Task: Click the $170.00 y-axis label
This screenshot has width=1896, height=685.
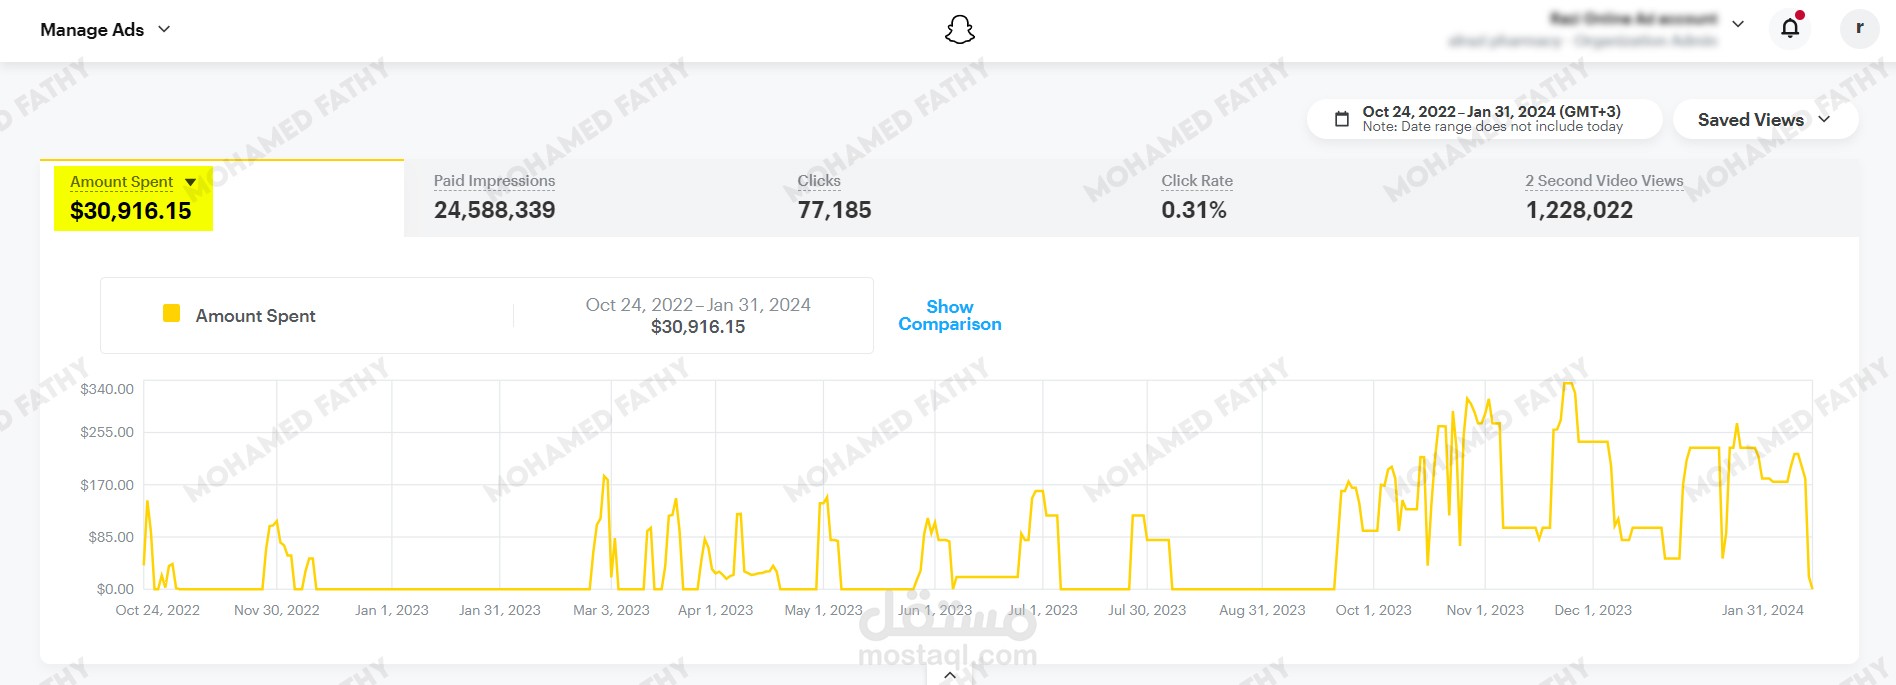Action: coord(107,485)
